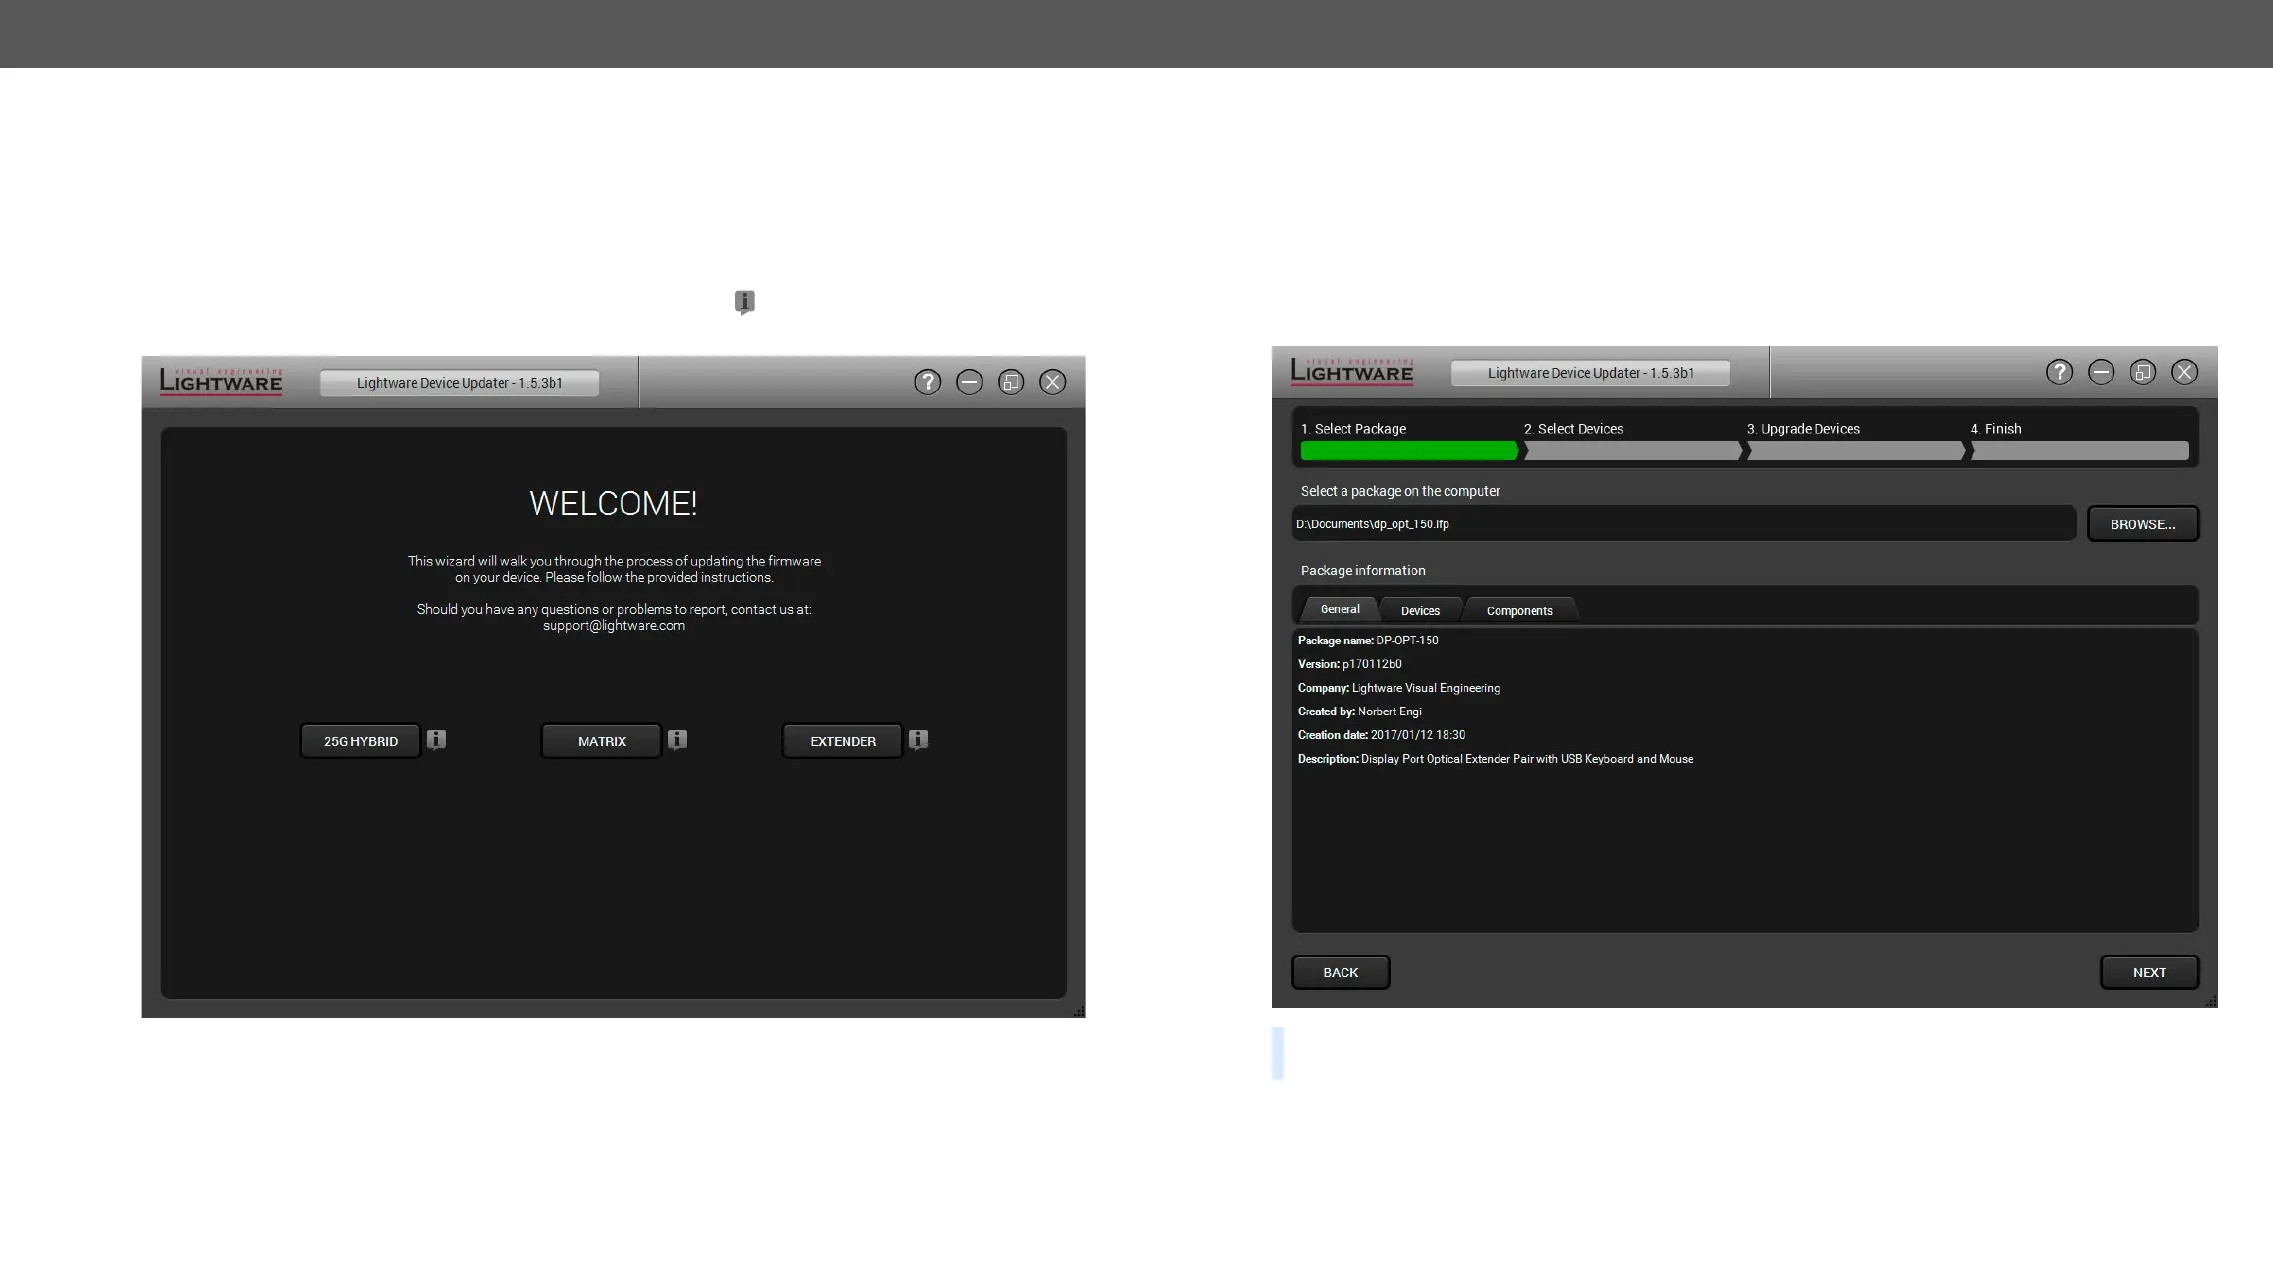Open info icon next to 25G HYBRID button
This screenshot has height=1276, width=2273.
436,740
